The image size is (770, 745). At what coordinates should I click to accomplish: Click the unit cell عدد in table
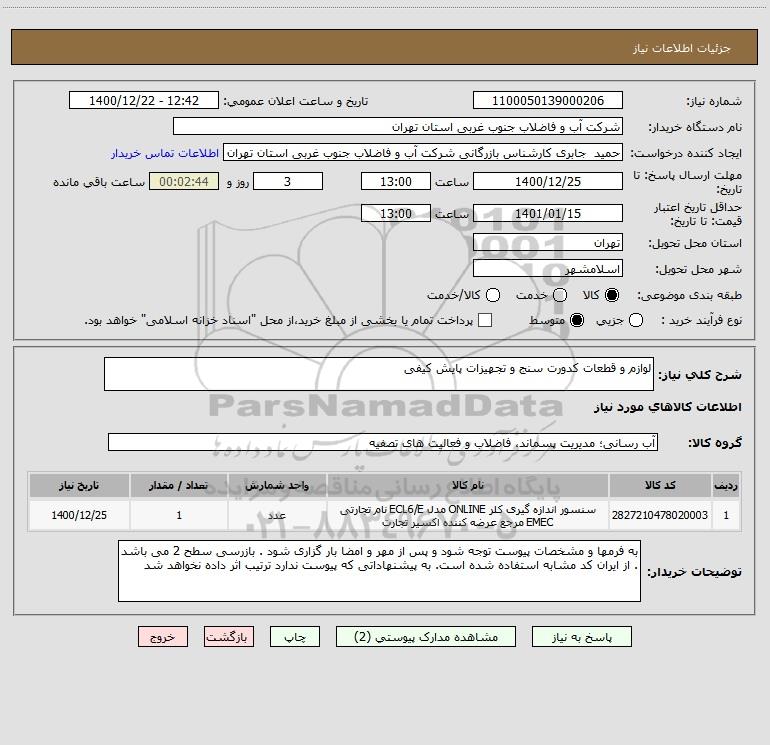click(277, 515)
